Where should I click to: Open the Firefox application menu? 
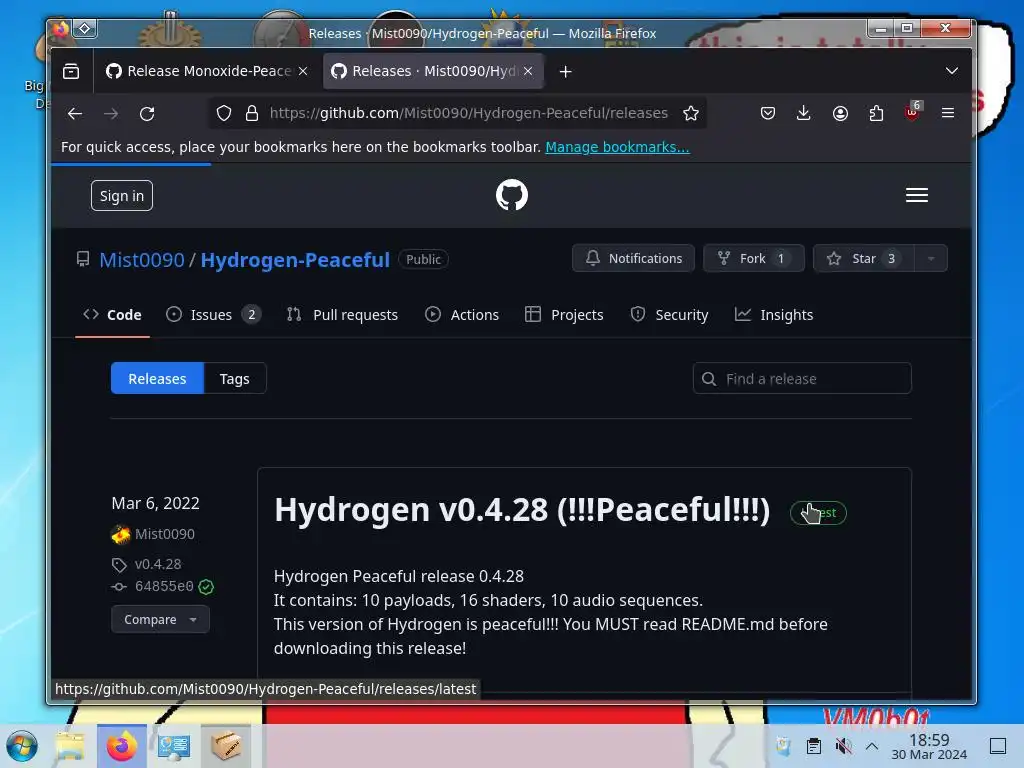point(948,114)
